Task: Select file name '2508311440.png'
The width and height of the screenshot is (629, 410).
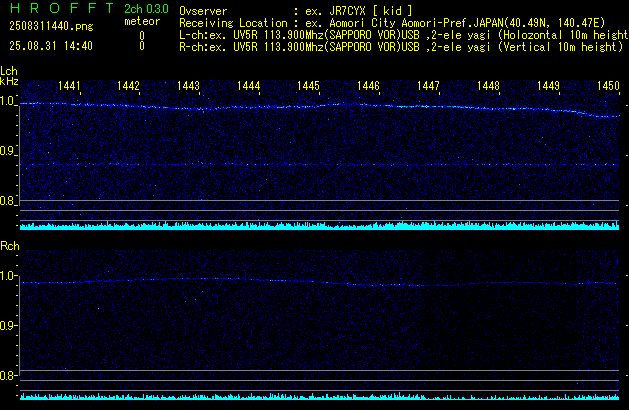Action: (51, 26)
